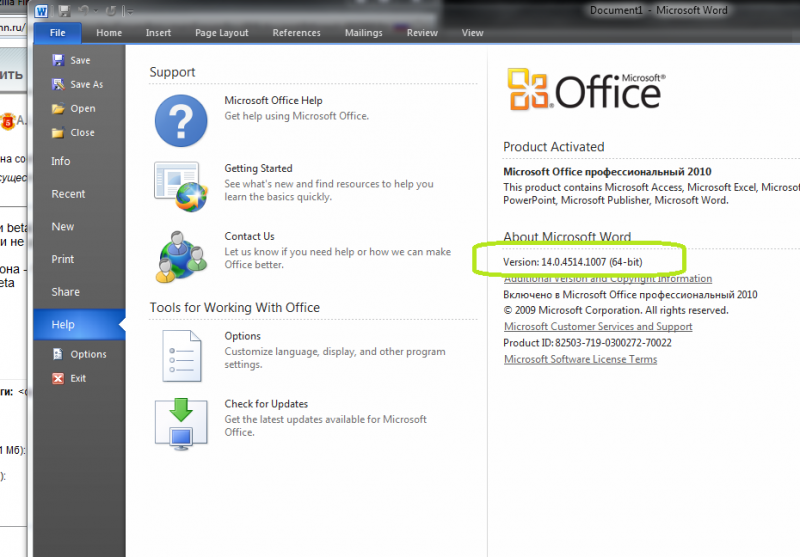Open the References tab
800x557 pixels.
(x=296, y=33)
